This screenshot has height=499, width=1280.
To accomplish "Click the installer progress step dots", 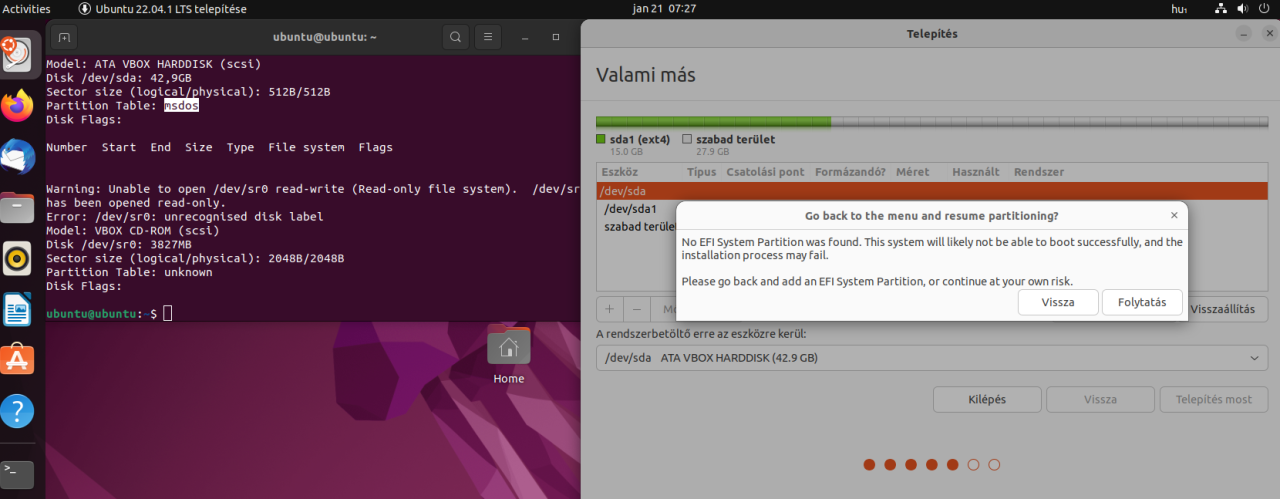I will (931, 464).
